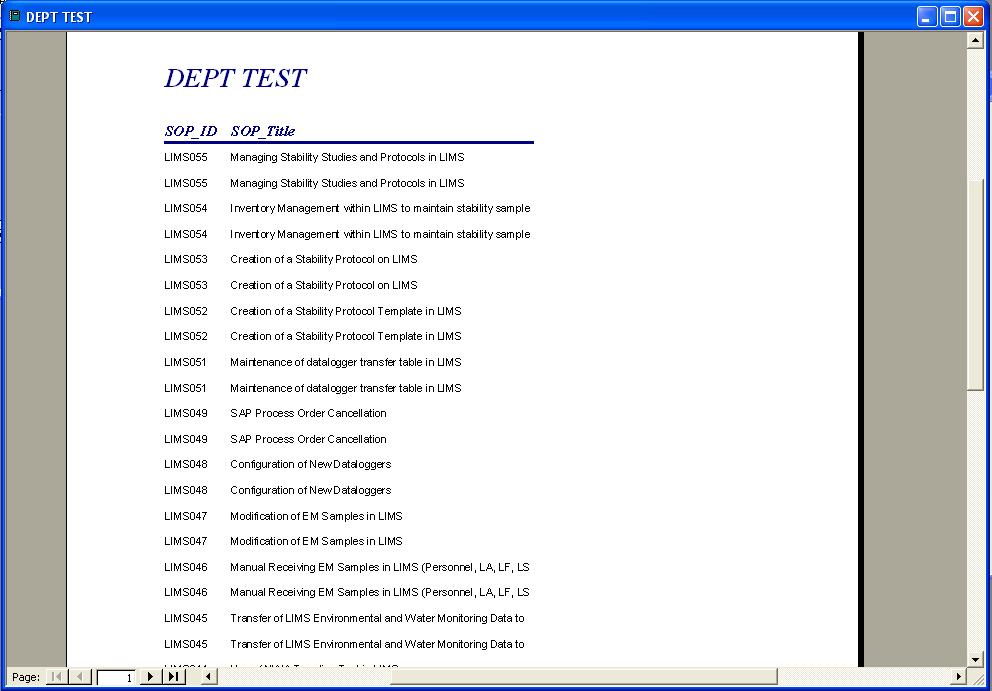
Task: Click the upper 'Creation of a Stability Protocol Template' title
Action: tap(346, 311)
